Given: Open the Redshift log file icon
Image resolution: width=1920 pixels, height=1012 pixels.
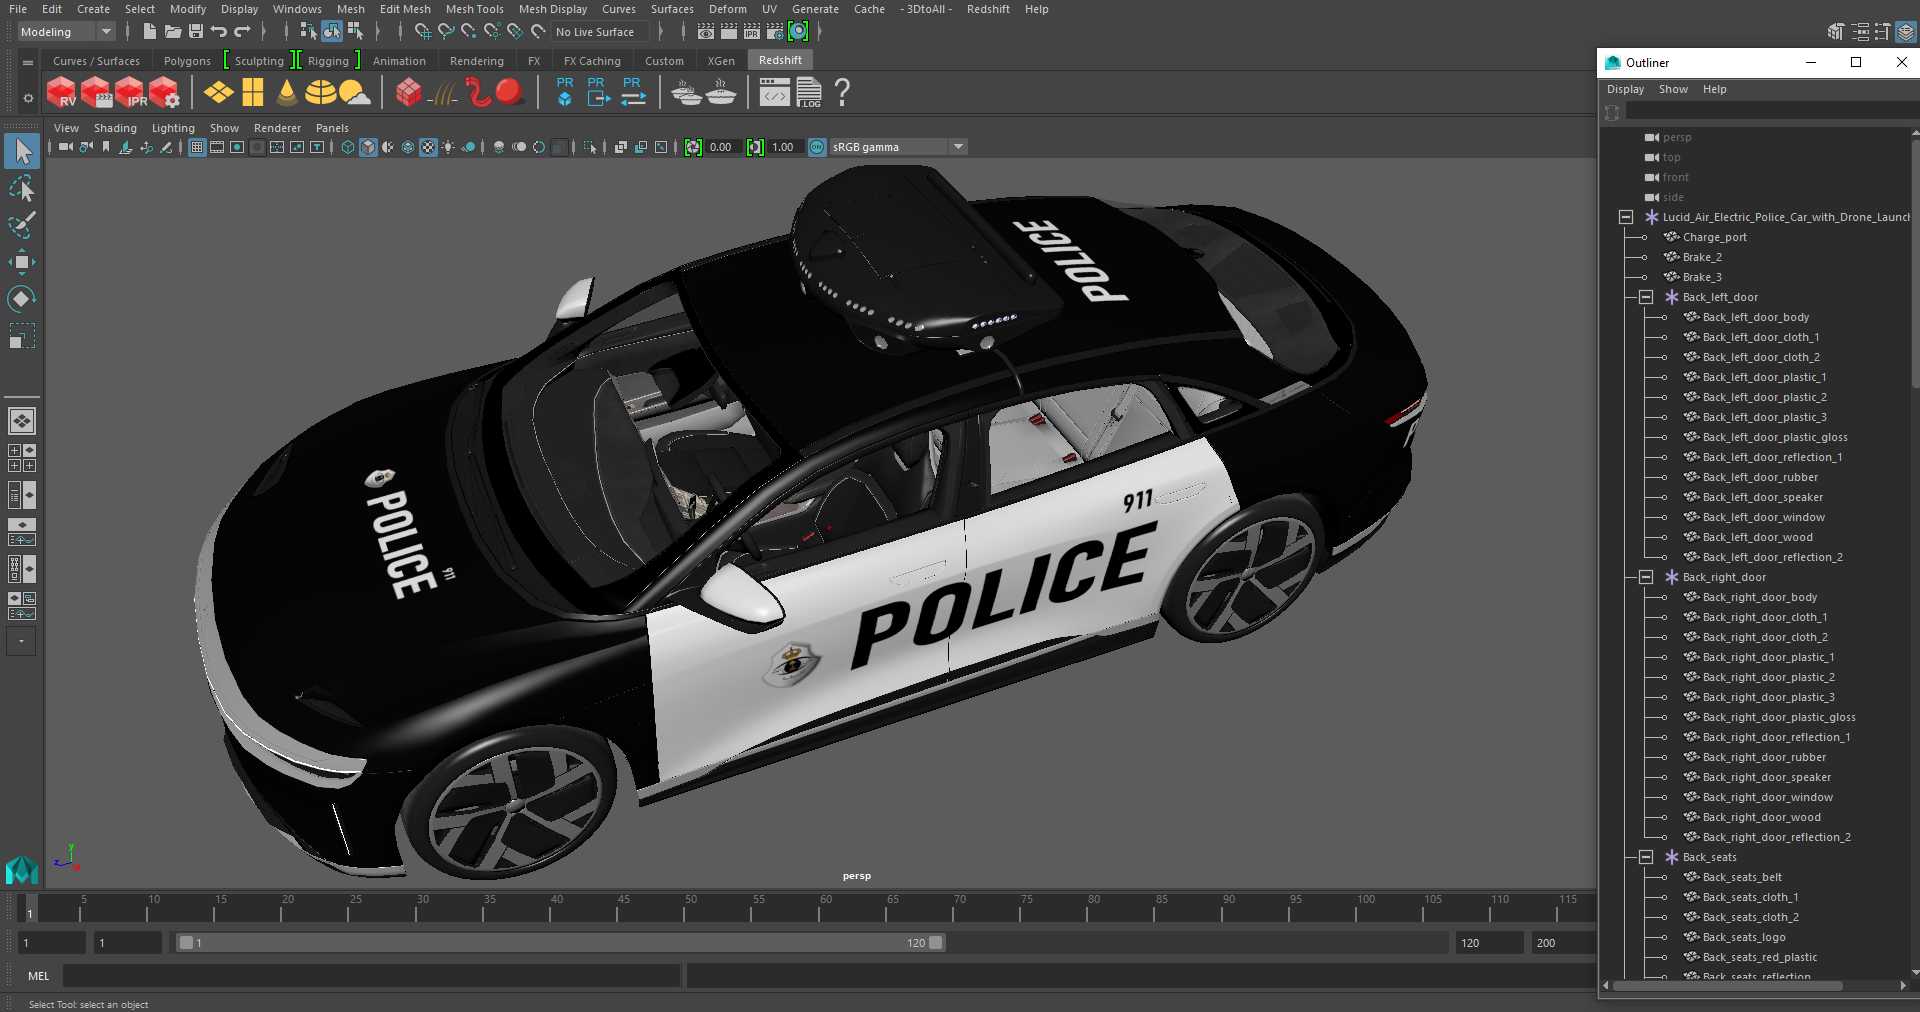Looking at the screenshot, I should [809, 92].
